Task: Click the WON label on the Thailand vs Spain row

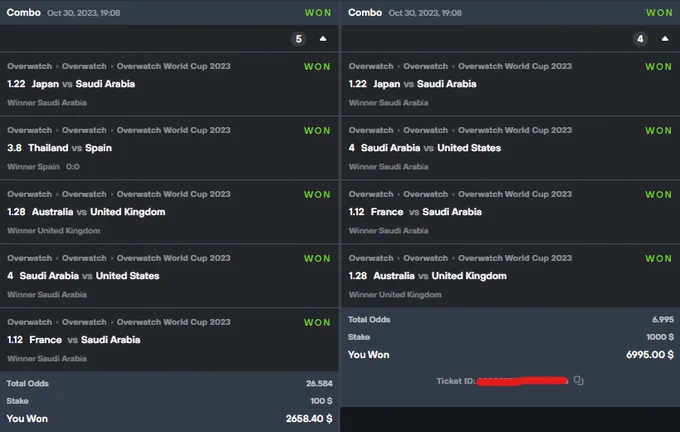Action: coord(317,131)
